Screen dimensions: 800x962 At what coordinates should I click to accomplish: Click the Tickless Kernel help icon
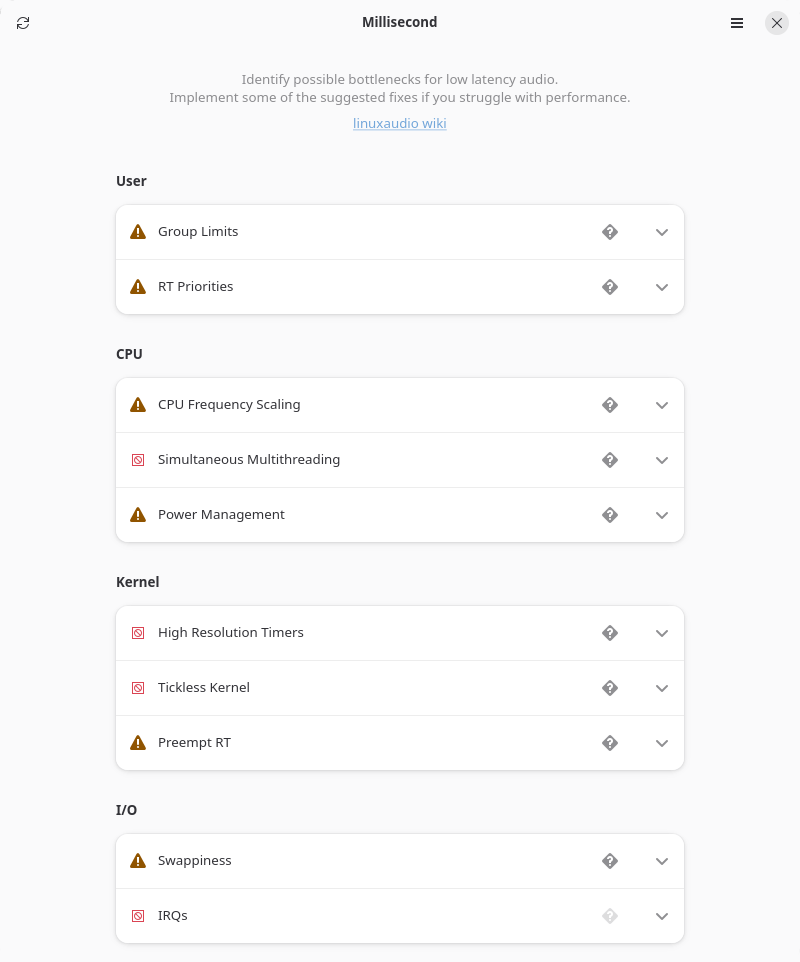610,688
